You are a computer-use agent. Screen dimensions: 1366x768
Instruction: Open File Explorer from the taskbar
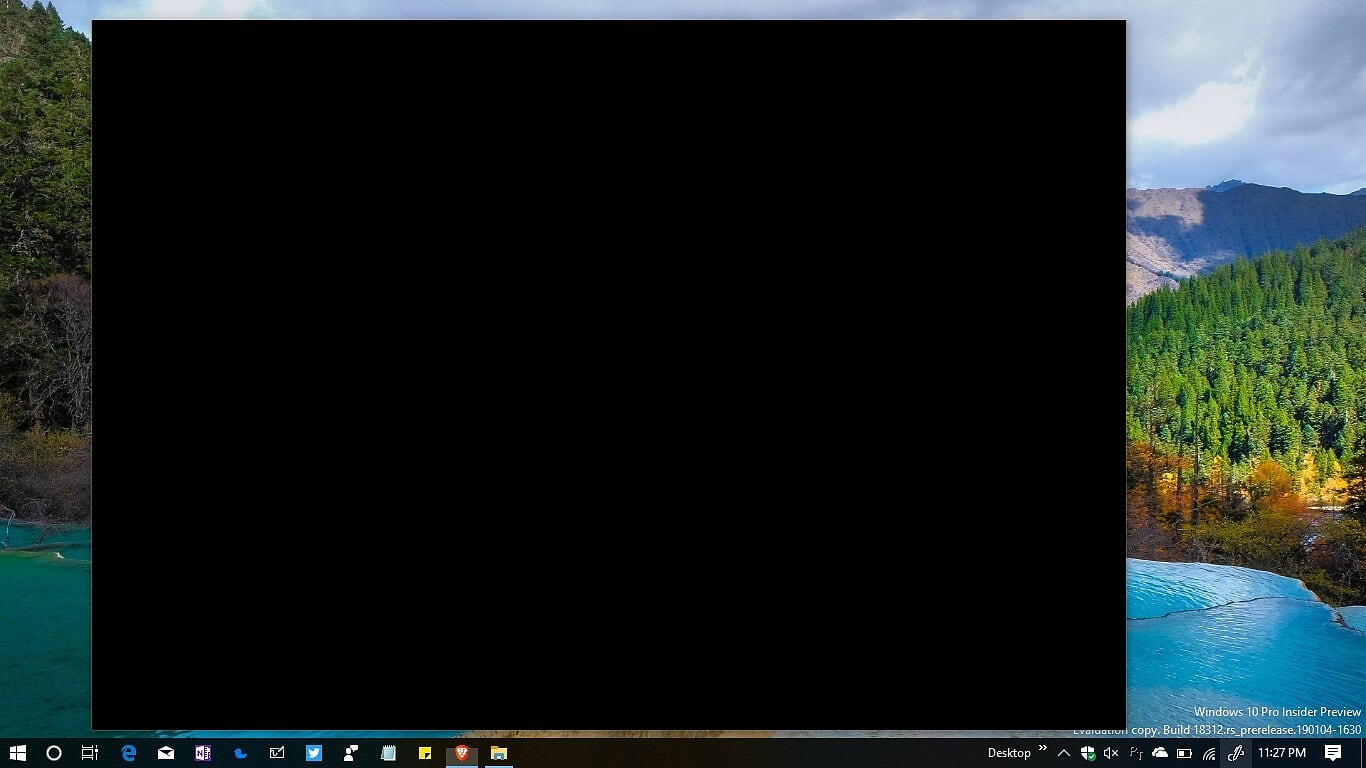coord(499,753)
